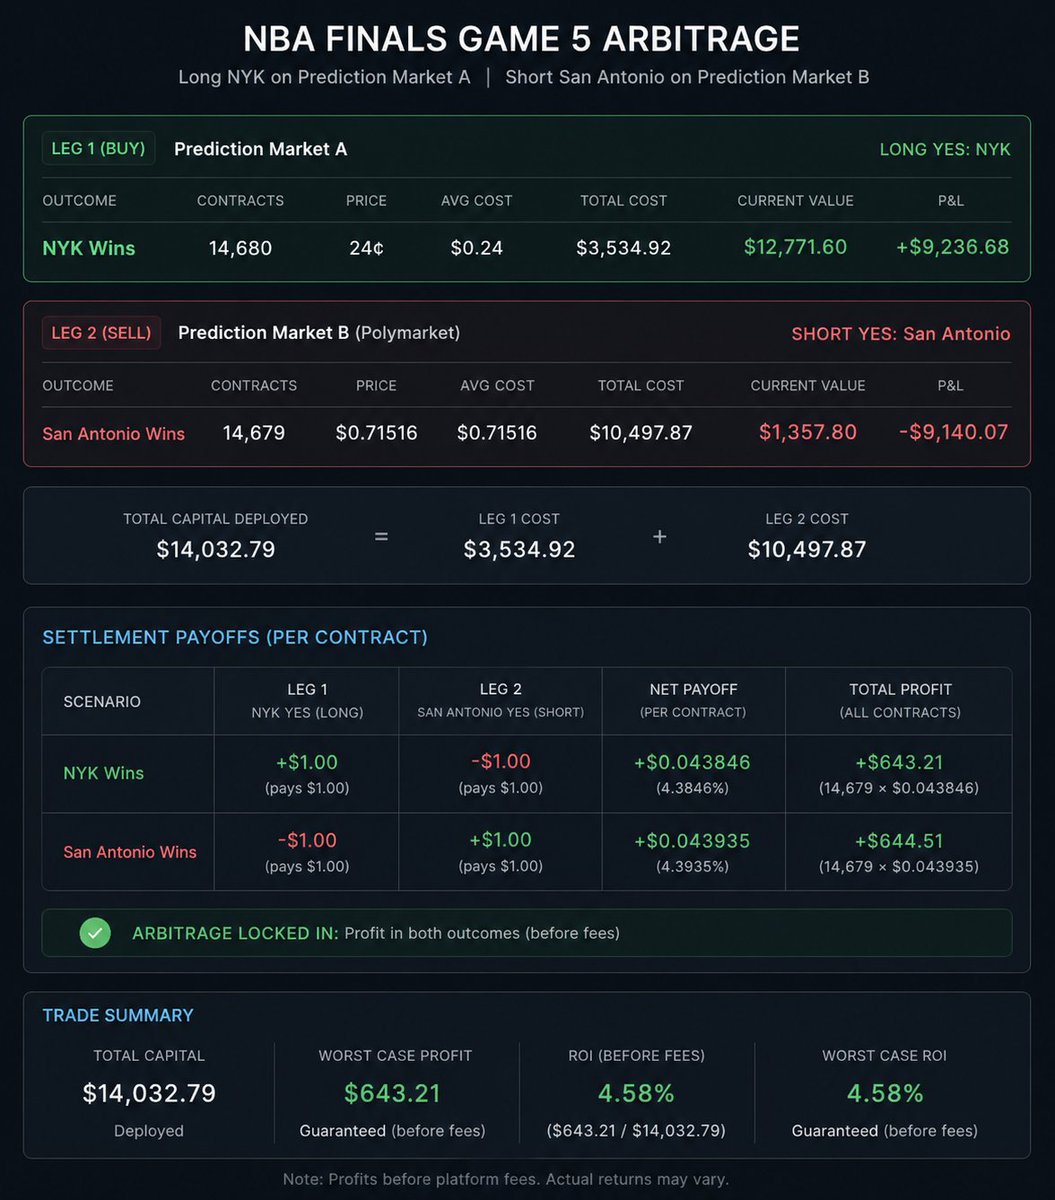
Task: Select the NYK Wins scenario row label
Action: click(104, 773)
